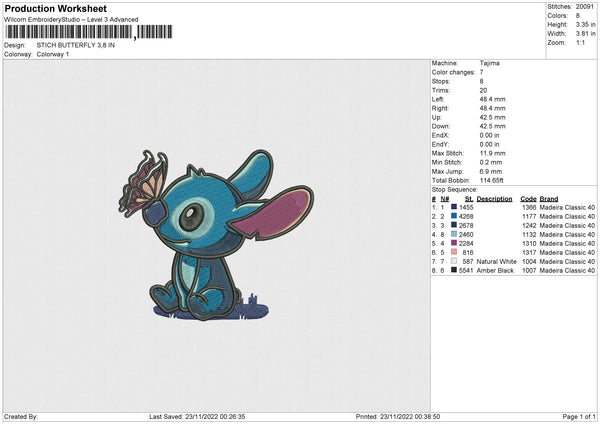Click the Min Stitch value 0.2 mm
This screenshot has width=600, height=424.
(491, 162)
